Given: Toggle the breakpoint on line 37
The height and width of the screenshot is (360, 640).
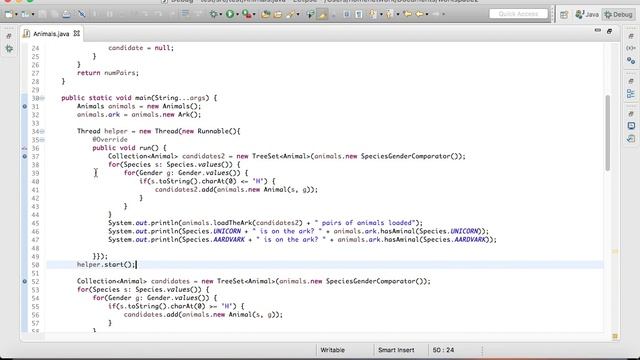Looking at the screenshot, I should click(x=24, y=156).
